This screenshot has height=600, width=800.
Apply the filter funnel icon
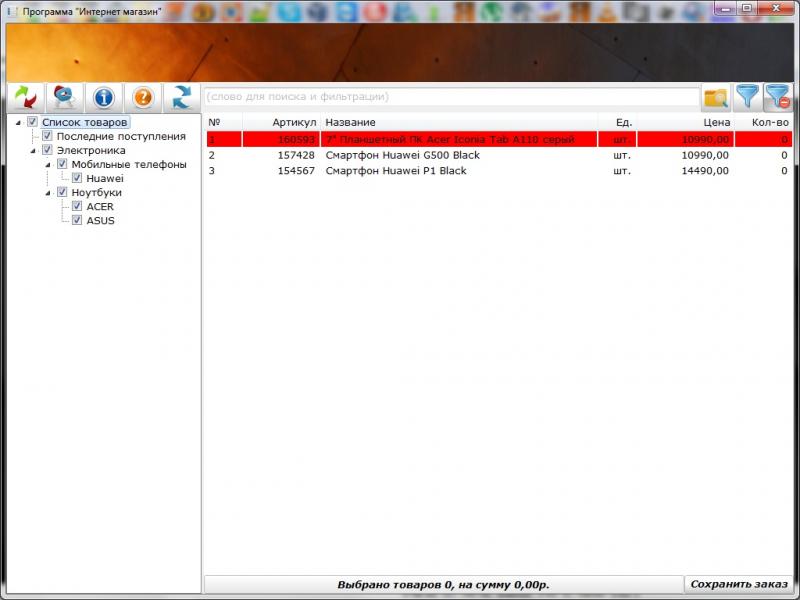point(747,97)
